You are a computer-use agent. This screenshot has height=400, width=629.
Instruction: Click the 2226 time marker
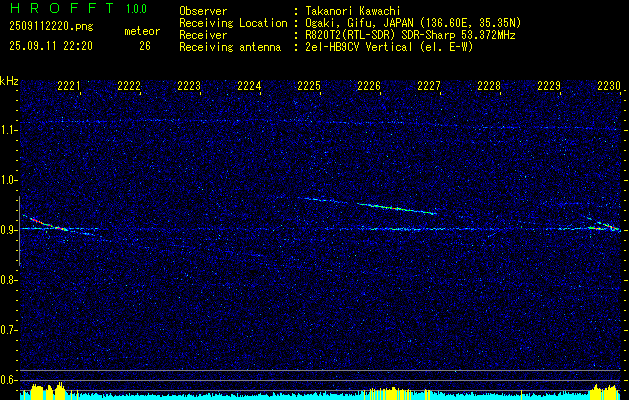(369, 85)
